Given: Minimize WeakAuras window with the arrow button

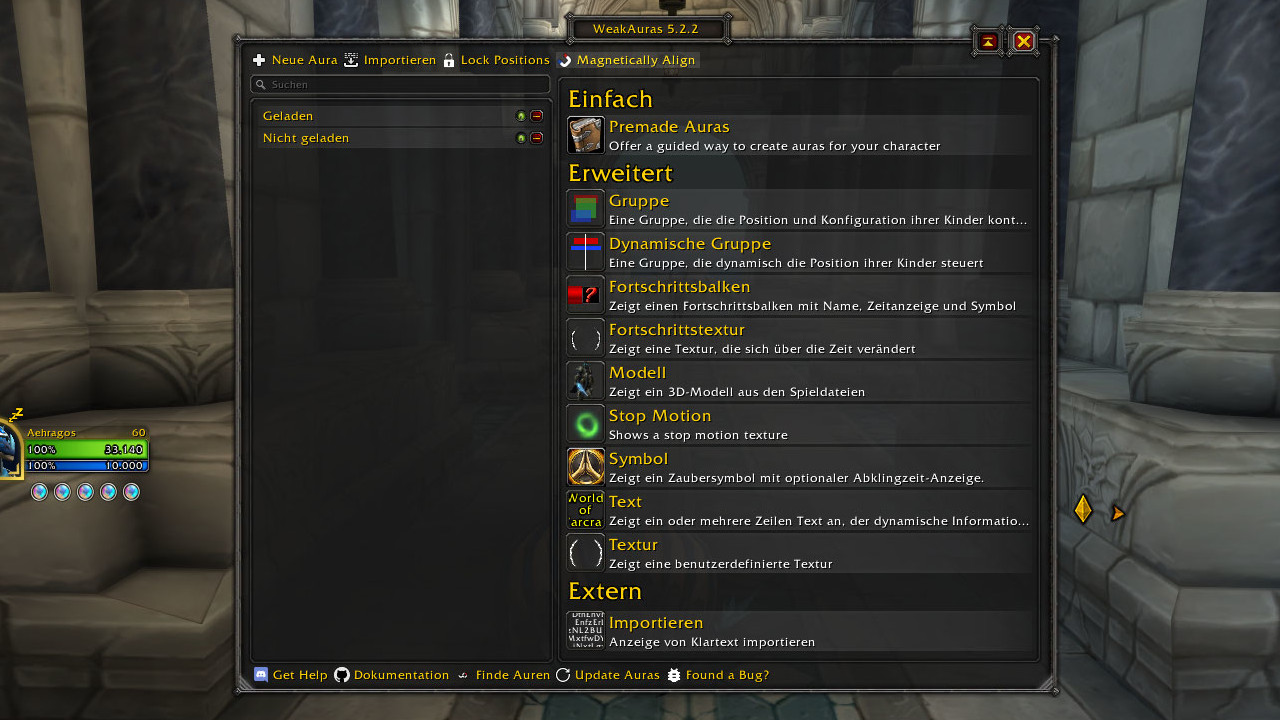Looking at the screenshot, I should click(x=987, y=41).
